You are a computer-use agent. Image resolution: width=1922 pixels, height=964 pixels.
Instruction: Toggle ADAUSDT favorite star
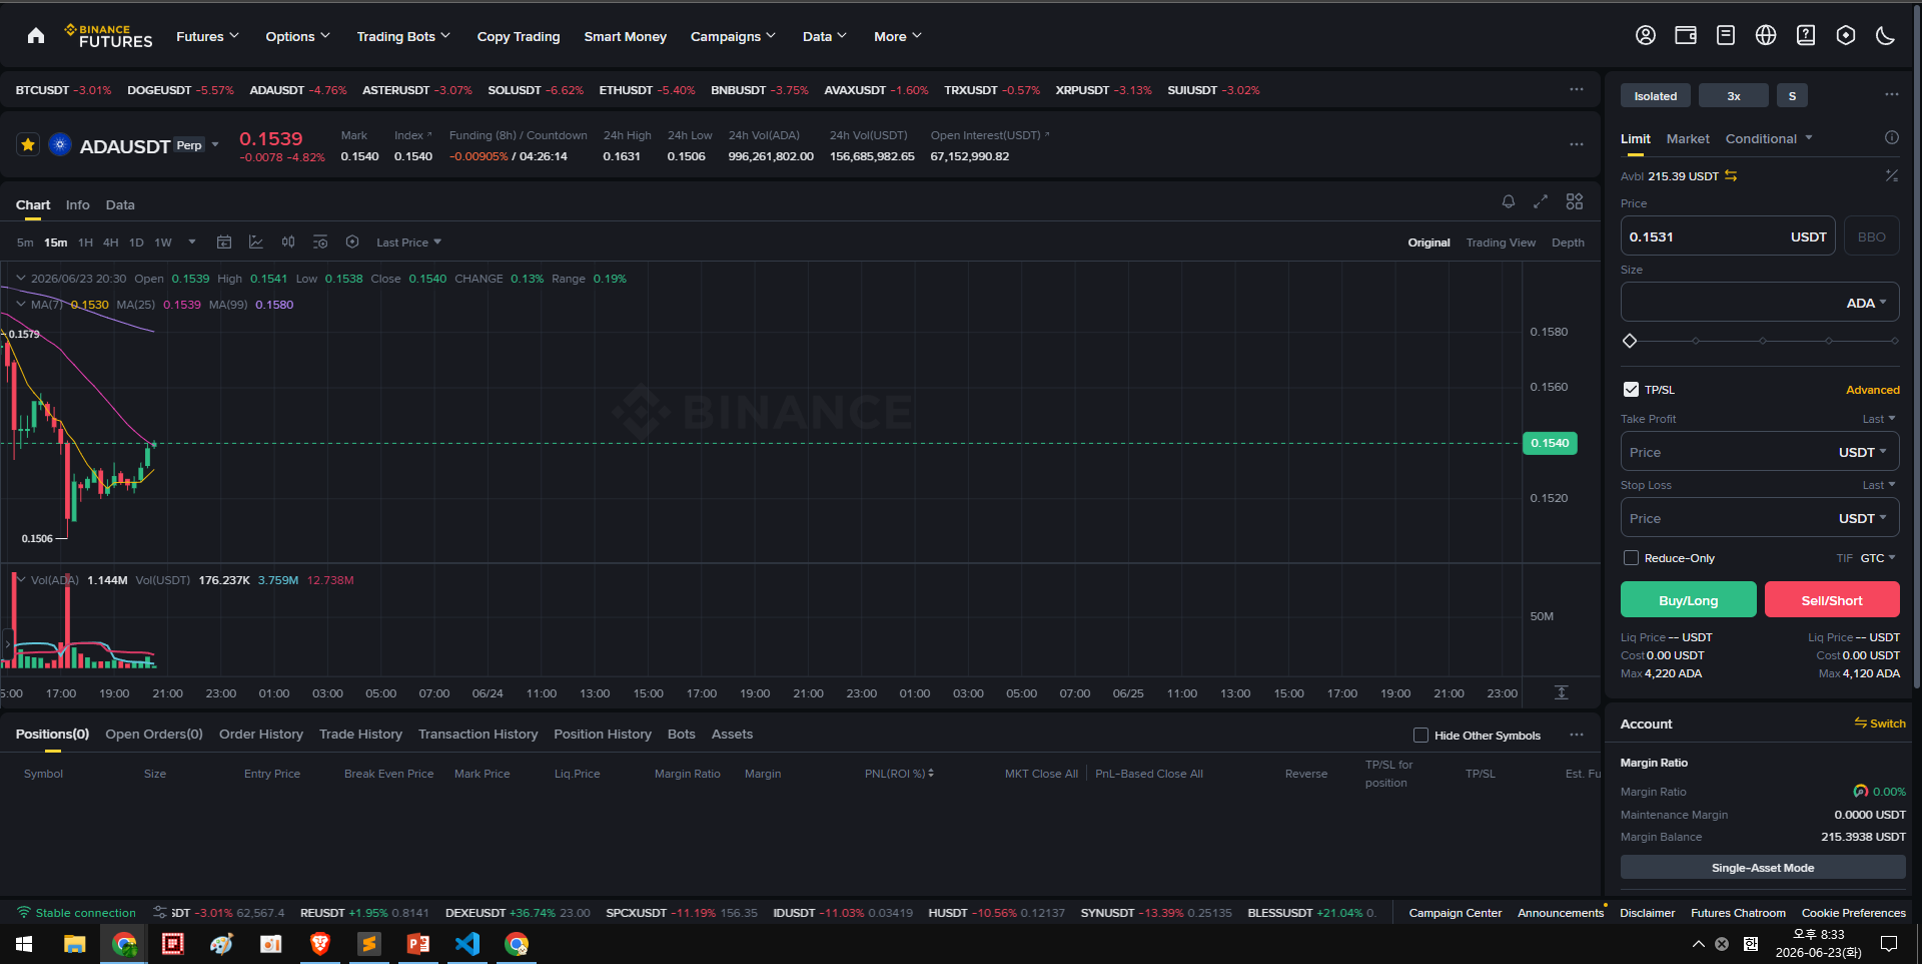(x=28, y=145)
